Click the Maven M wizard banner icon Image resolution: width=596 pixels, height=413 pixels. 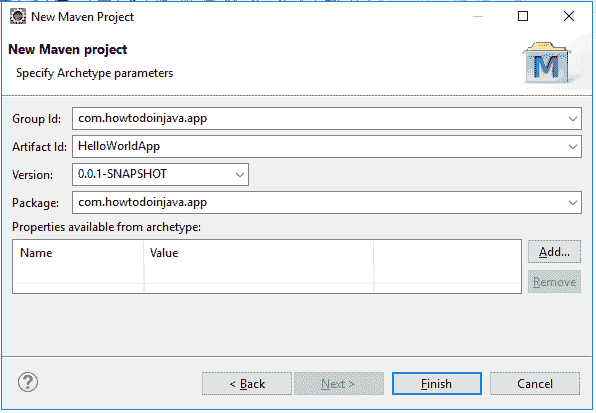coord(547,63)
